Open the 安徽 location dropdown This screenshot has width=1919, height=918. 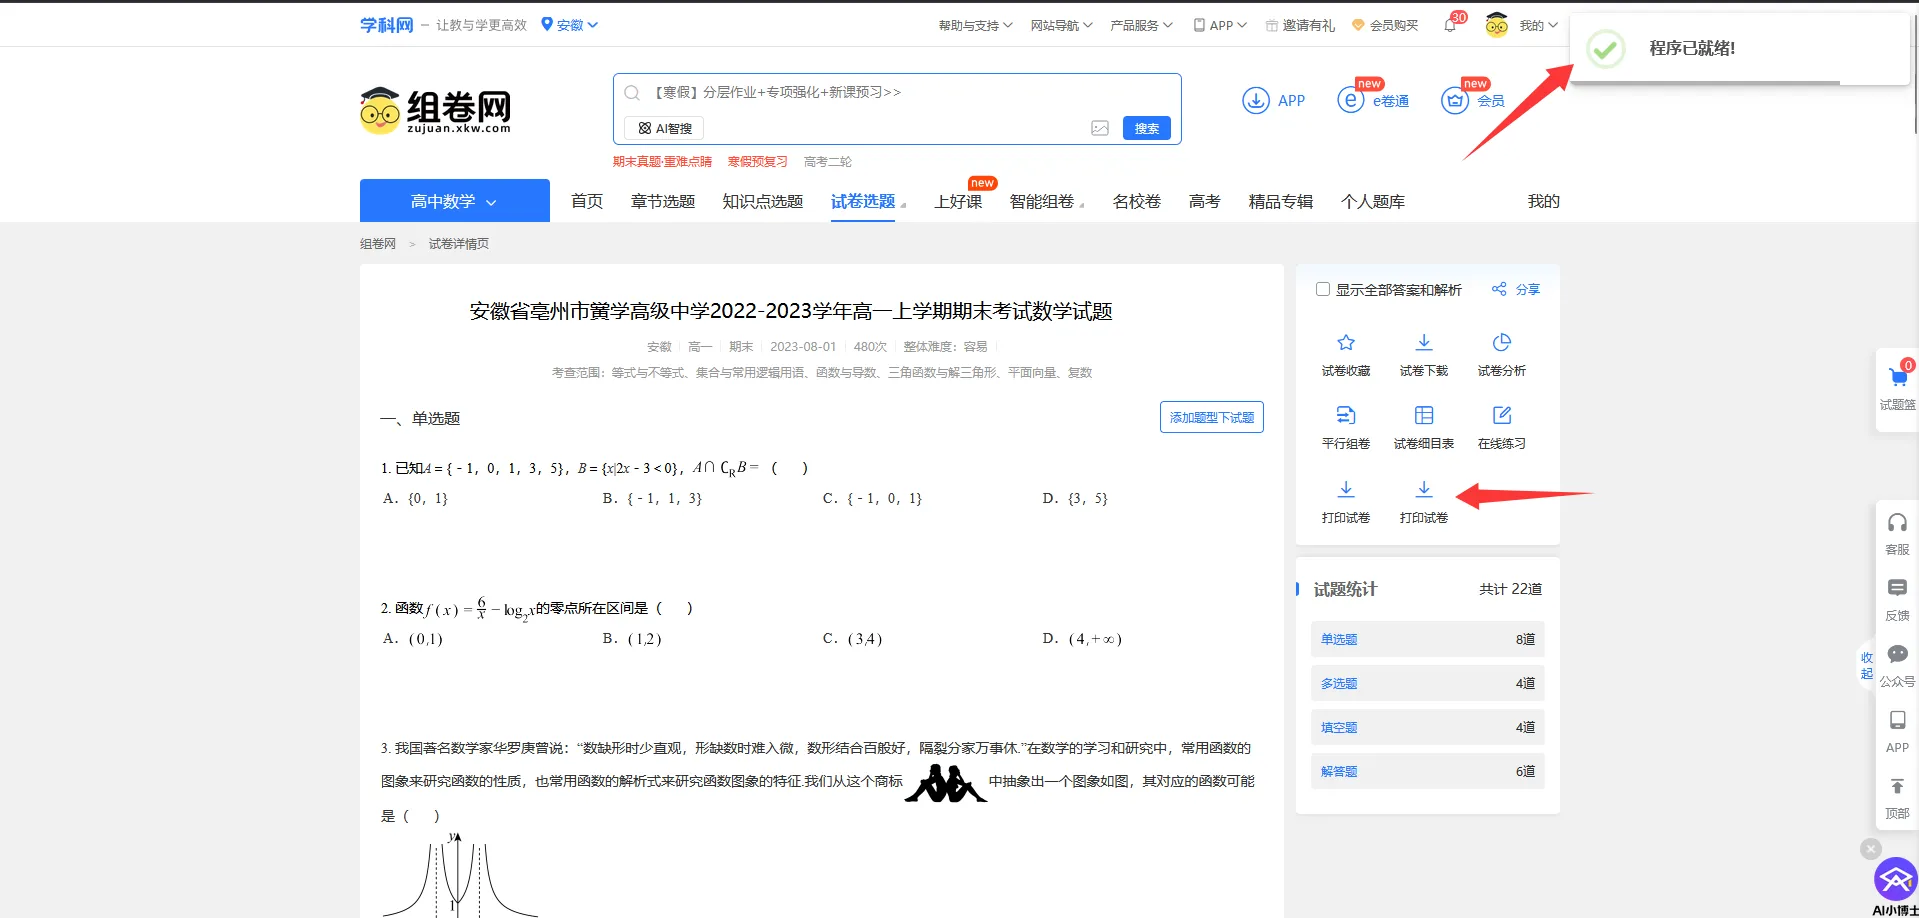click(x=569, y=24)
